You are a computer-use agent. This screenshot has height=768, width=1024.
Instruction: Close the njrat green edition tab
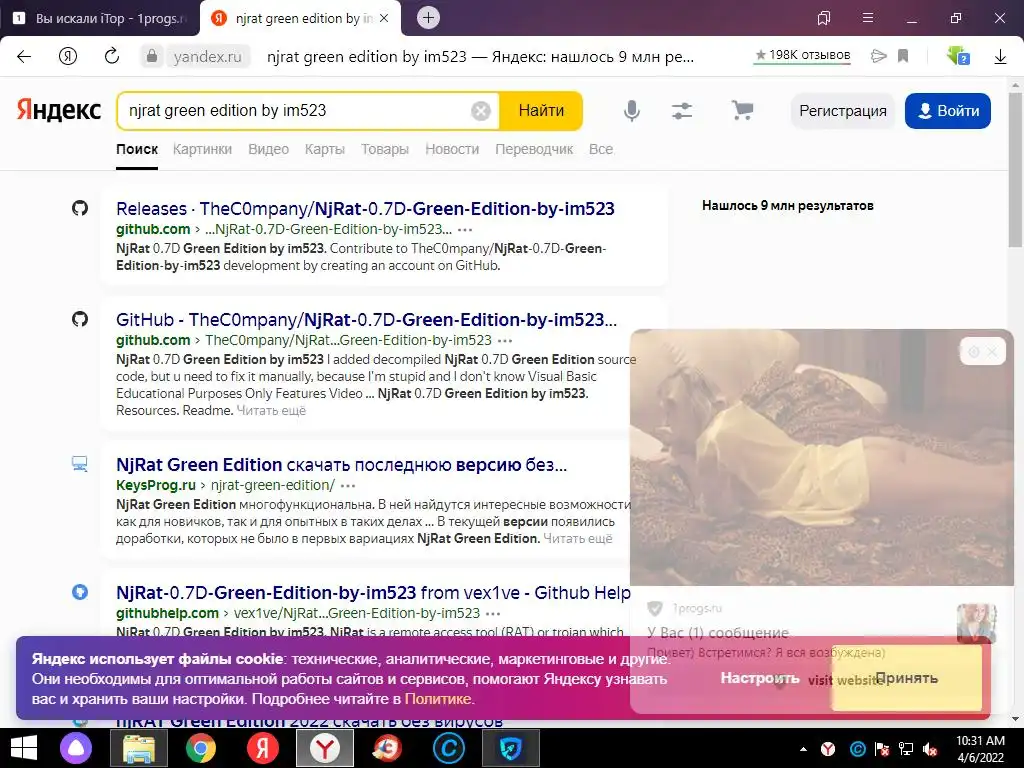click(x=384, y=18)
